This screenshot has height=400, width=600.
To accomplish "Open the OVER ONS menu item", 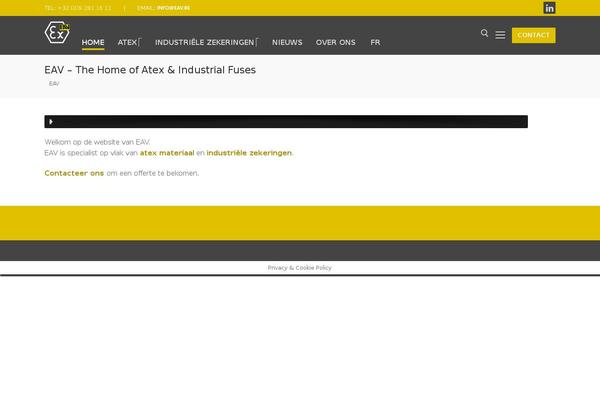I will tap(336, 42).
